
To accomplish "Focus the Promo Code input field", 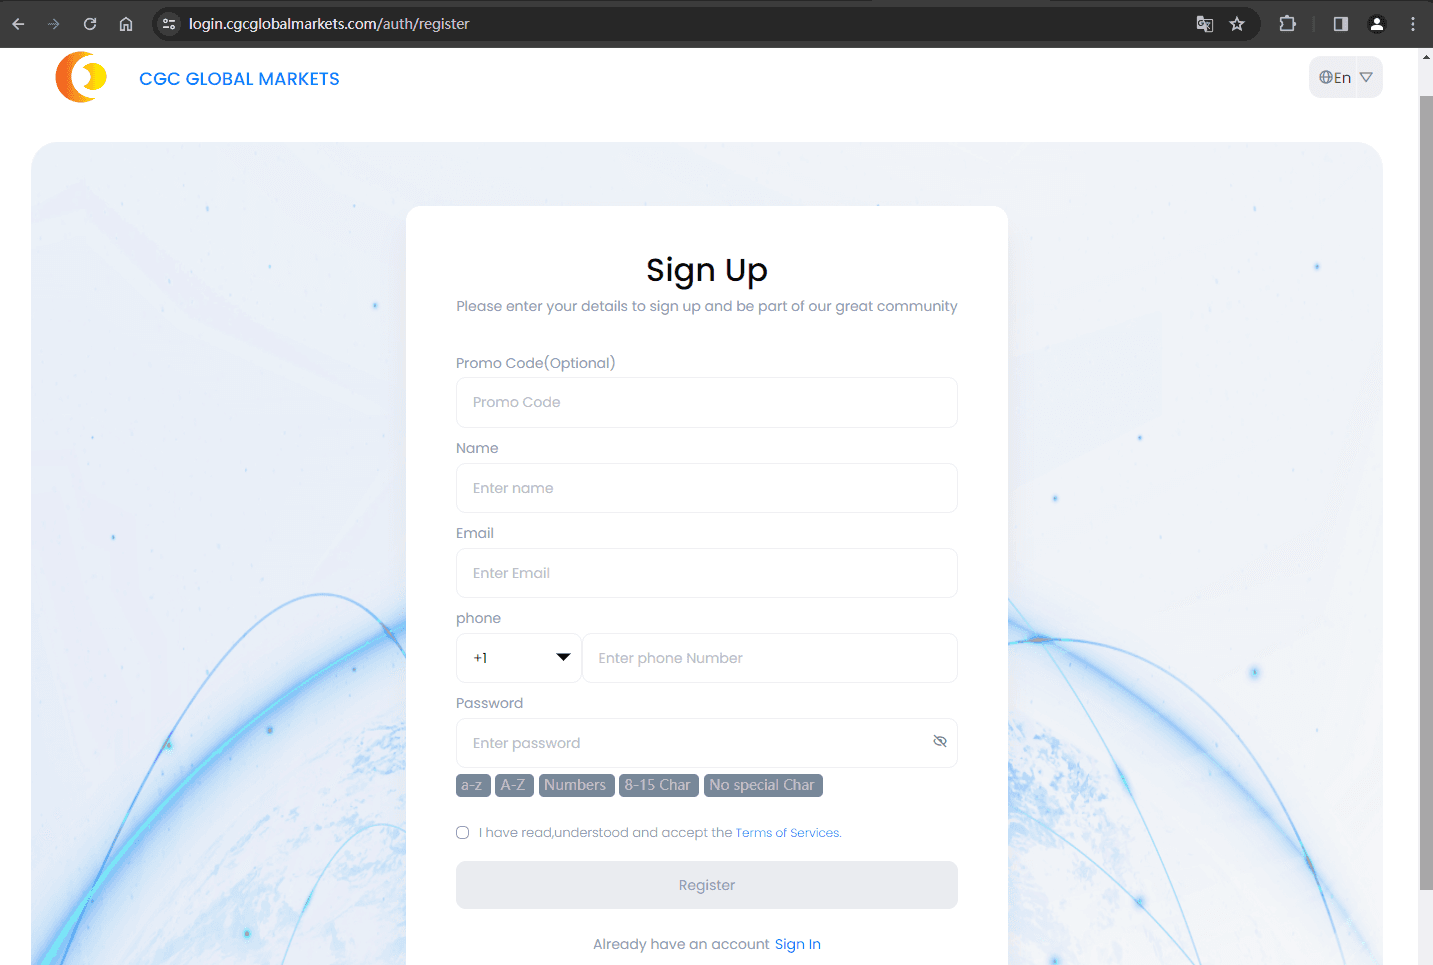I will pos(707,402).
